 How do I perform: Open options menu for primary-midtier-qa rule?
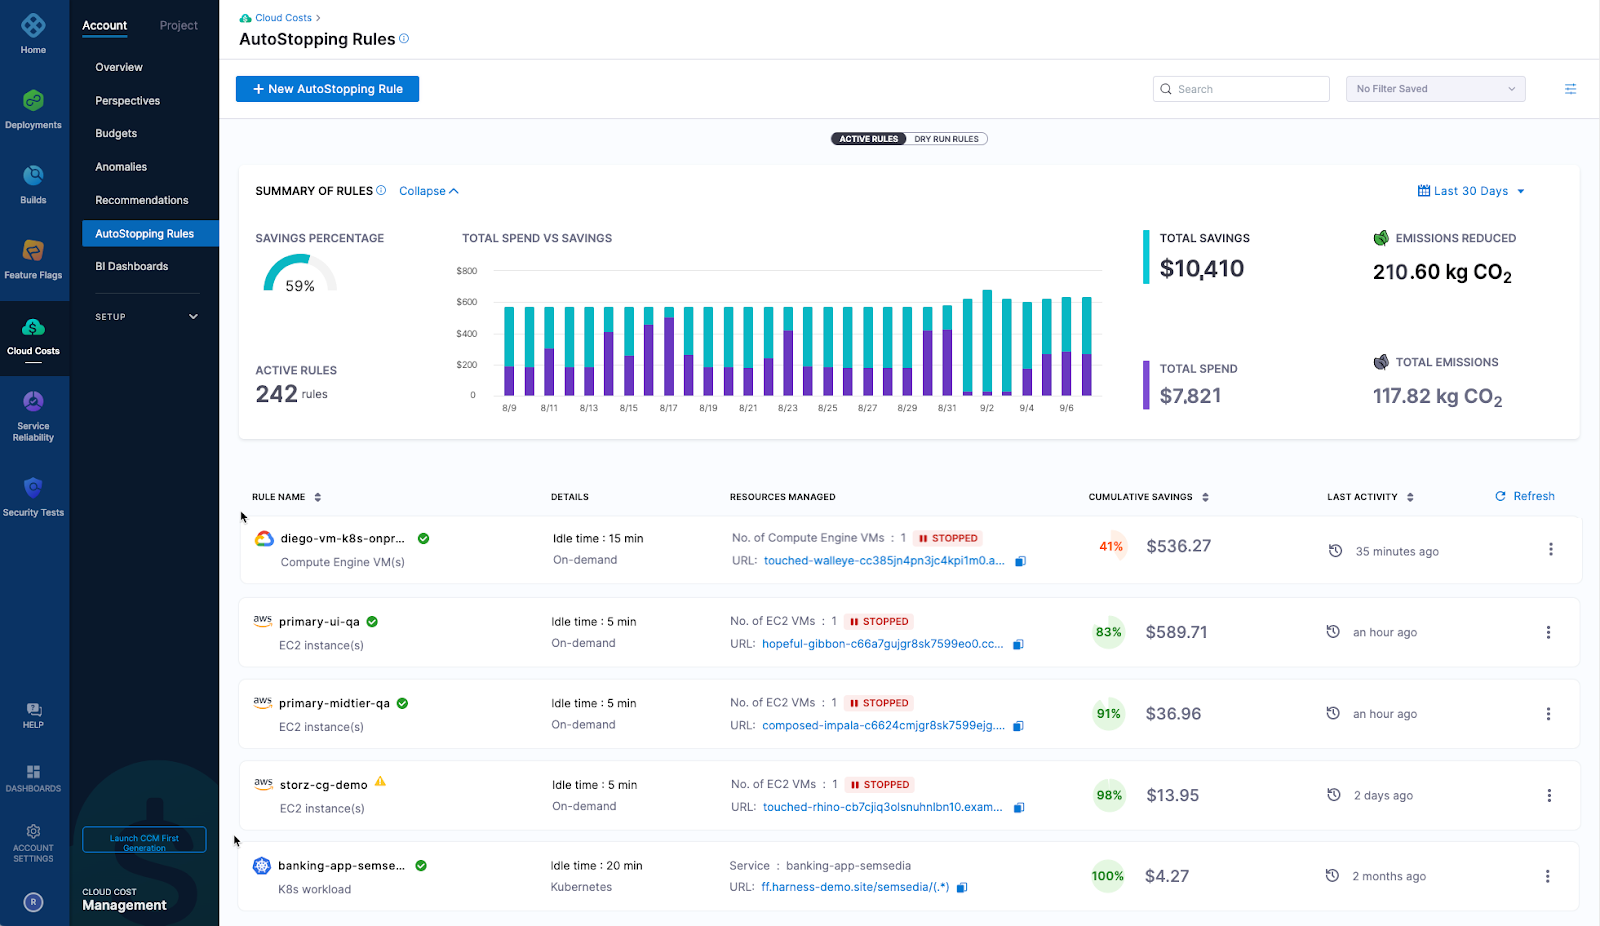click(1548, 714)
